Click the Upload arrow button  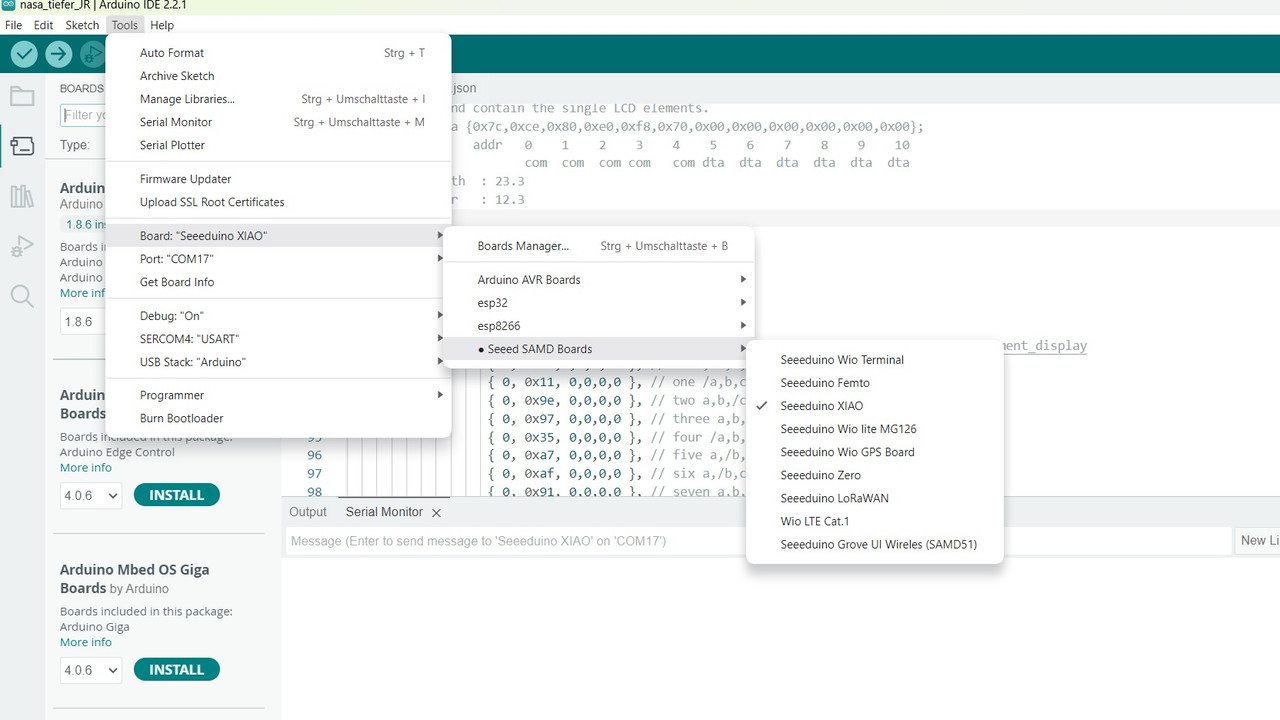coord(59,54)
